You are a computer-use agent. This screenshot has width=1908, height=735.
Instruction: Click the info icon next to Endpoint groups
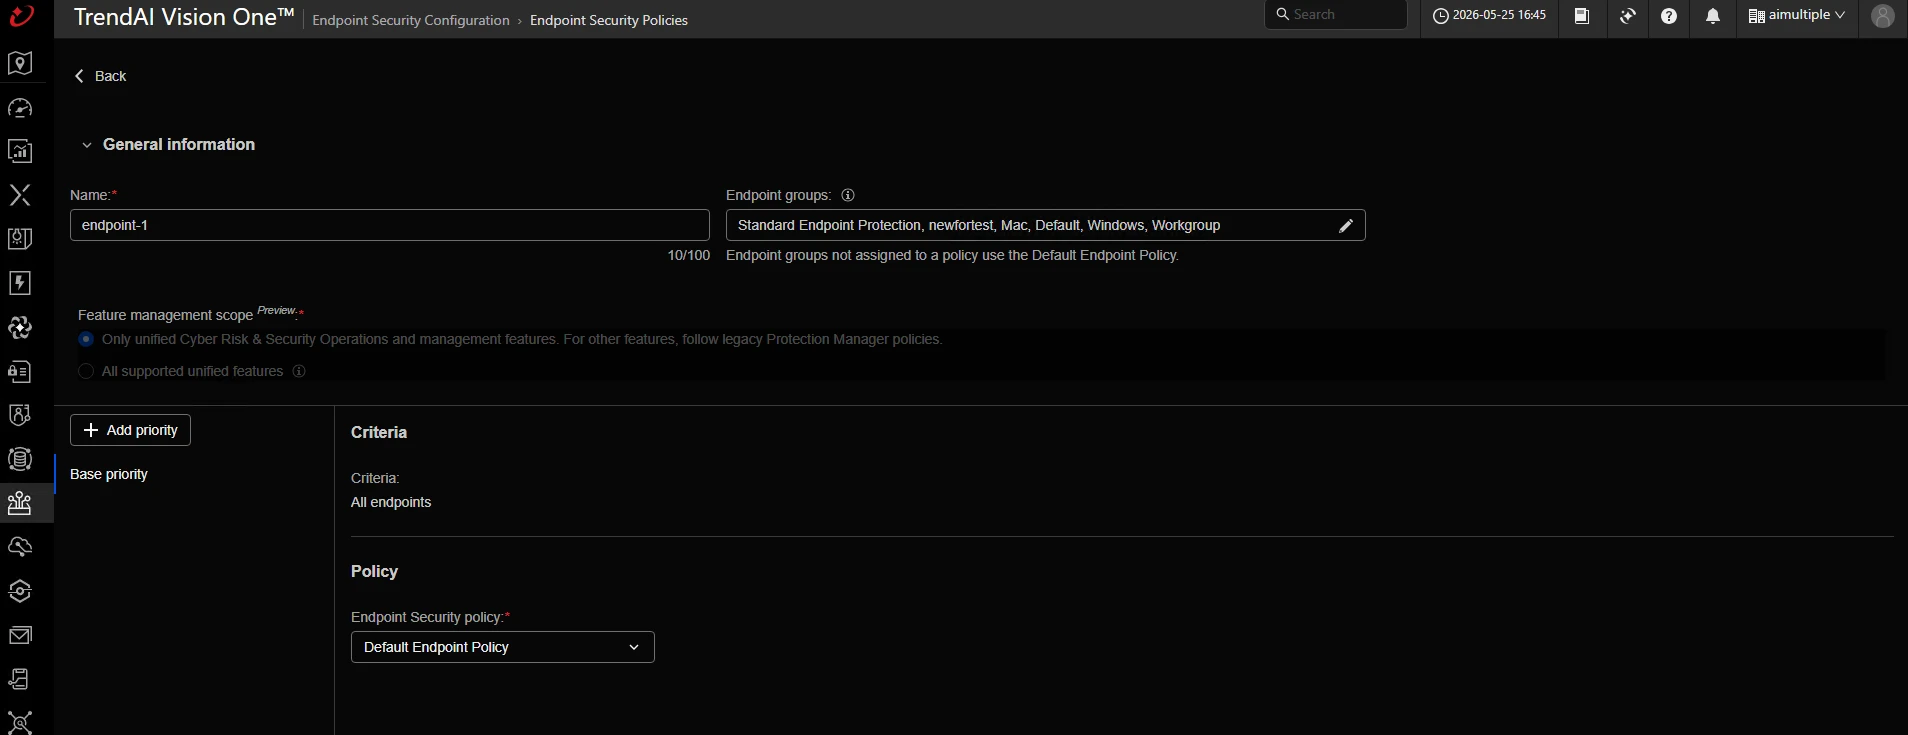coord(848,195)
